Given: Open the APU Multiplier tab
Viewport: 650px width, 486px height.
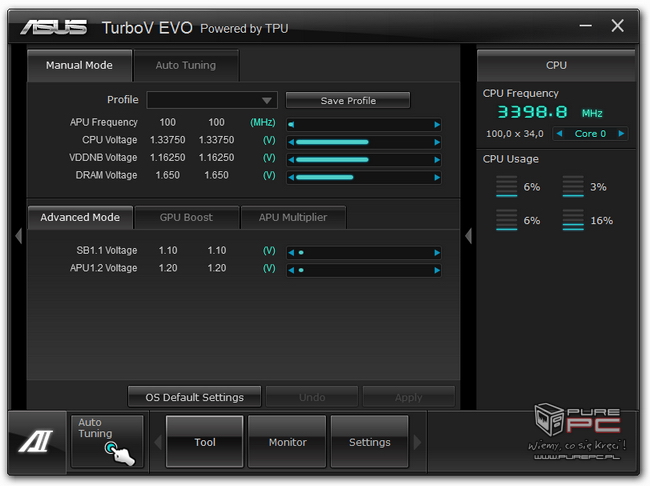Looking at the screenshot, I should pos(293,217).
